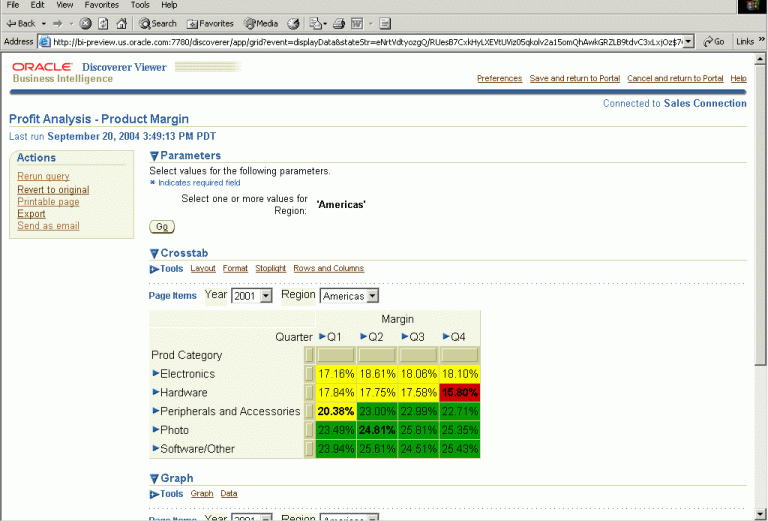Click Photo Q2 cell 24.81%

tap(377, 430)
